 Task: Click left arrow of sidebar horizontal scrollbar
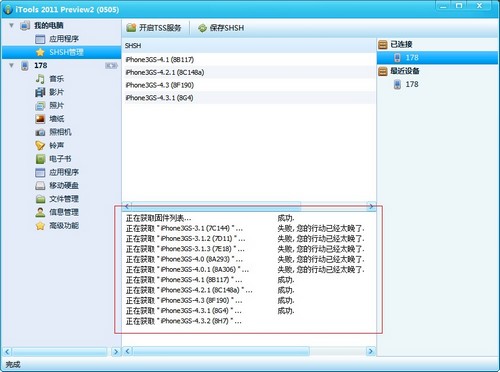coord(7,351)
